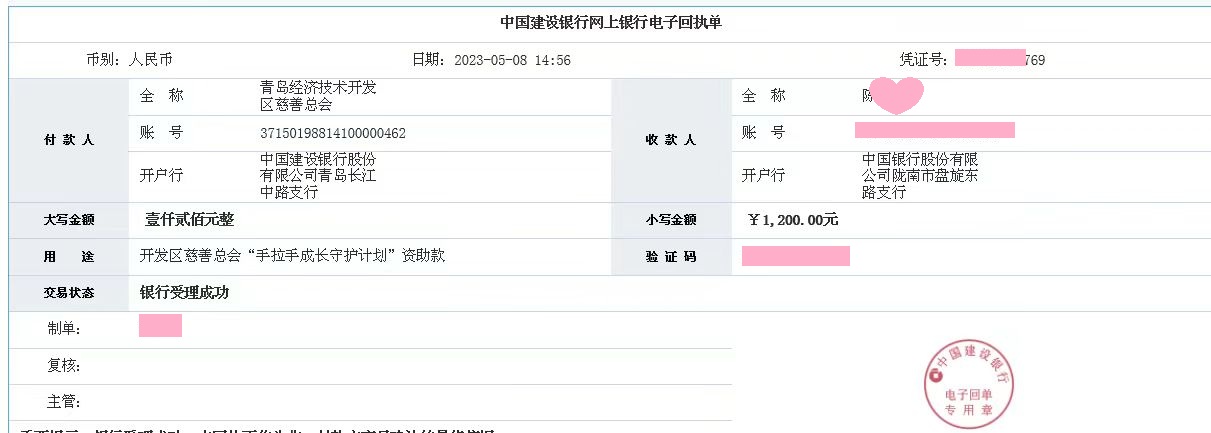Click the 收款人 header cell
Image resolution: width=1211 pixels, height=433 pixels.
[670, 140]
